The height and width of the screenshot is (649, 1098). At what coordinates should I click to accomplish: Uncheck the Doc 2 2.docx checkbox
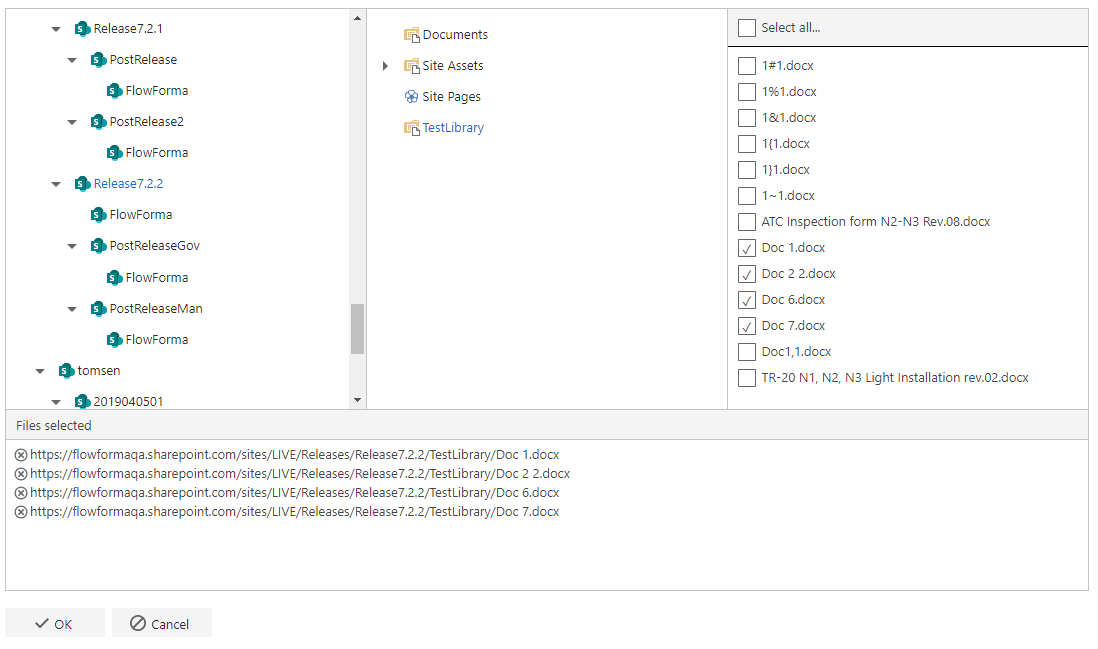click(x=747, y=274)
